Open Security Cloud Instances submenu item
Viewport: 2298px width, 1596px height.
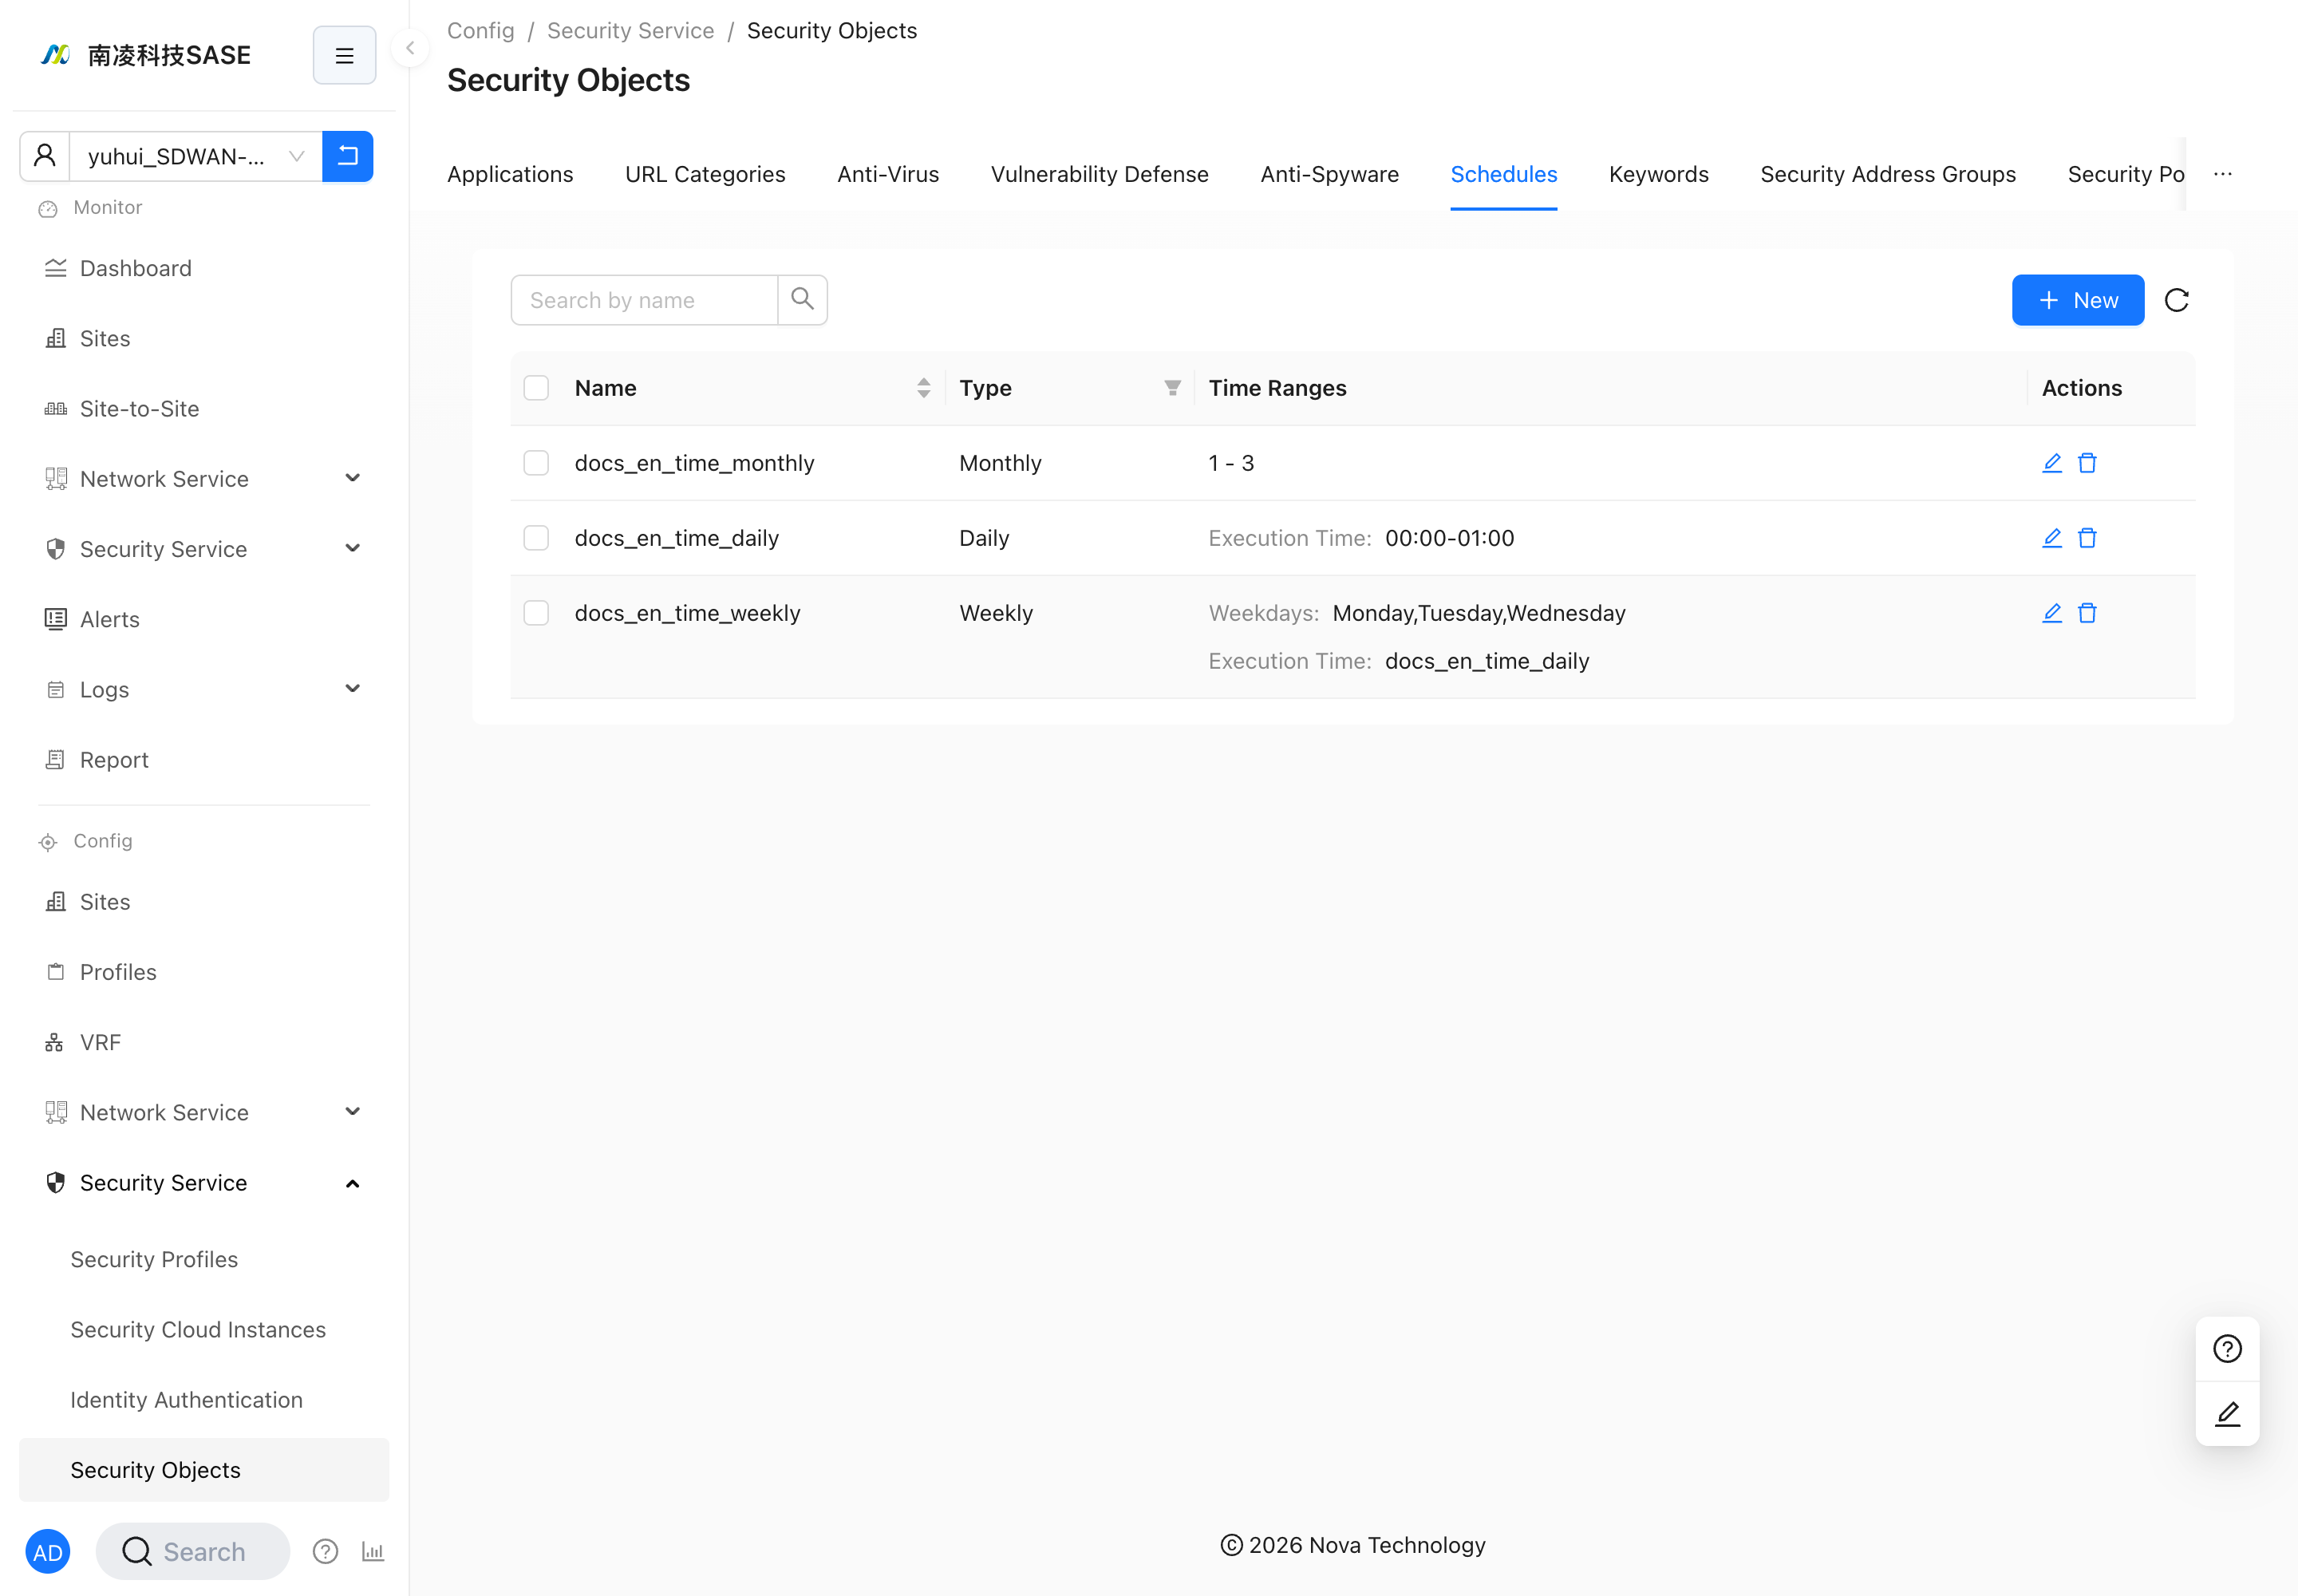204,1330
